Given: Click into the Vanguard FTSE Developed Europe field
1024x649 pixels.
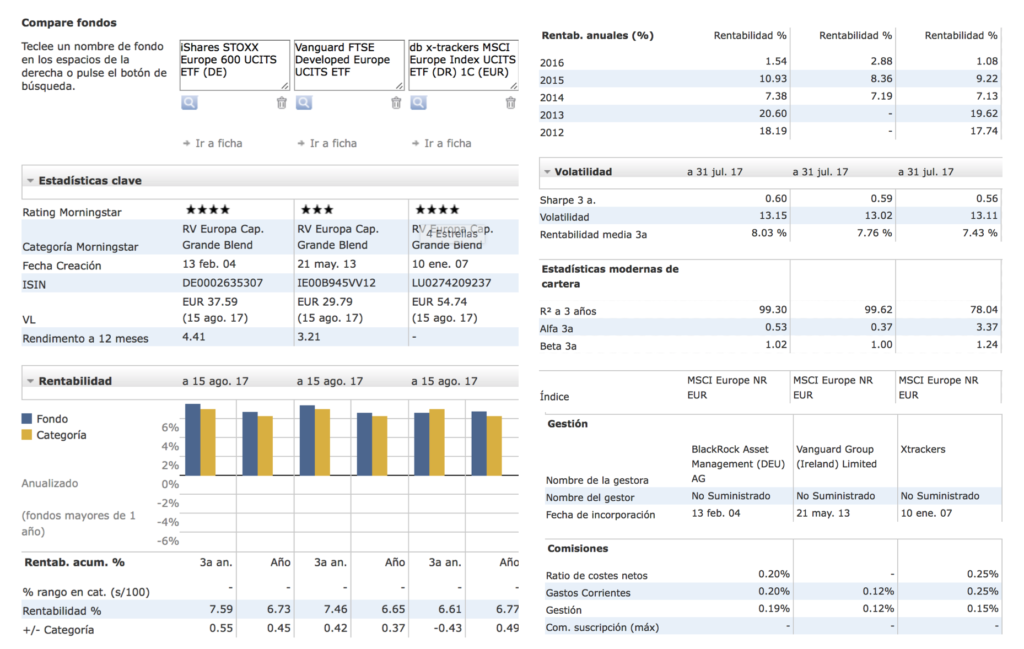Looking at the screenshot, I should click(349, 65).
